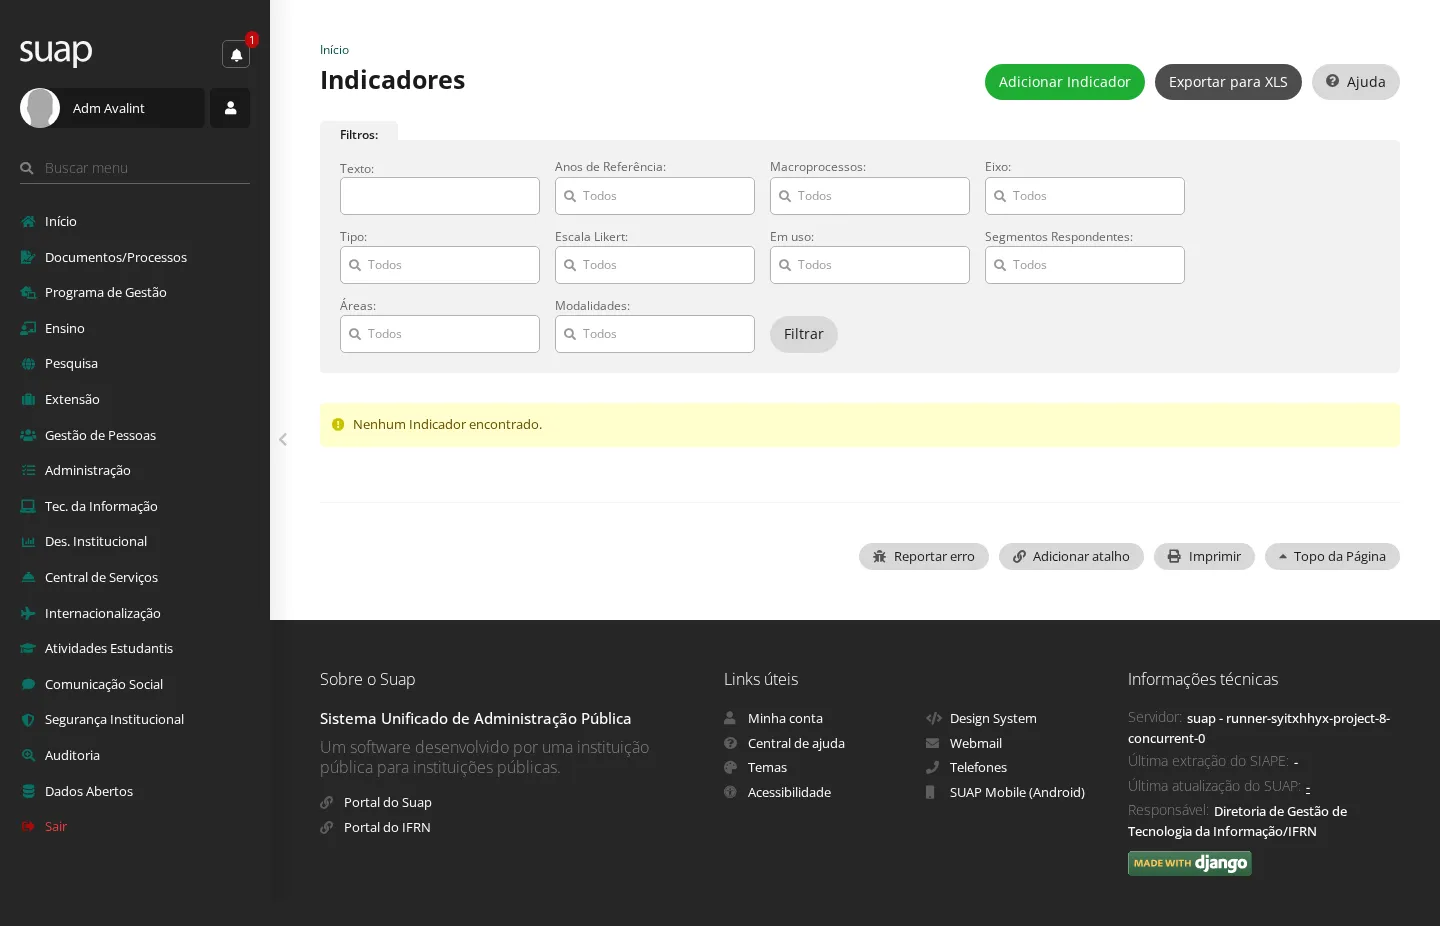1440x926 pixels.
Task: Click the Texto filter input field
Action: (x=440, y=196)
